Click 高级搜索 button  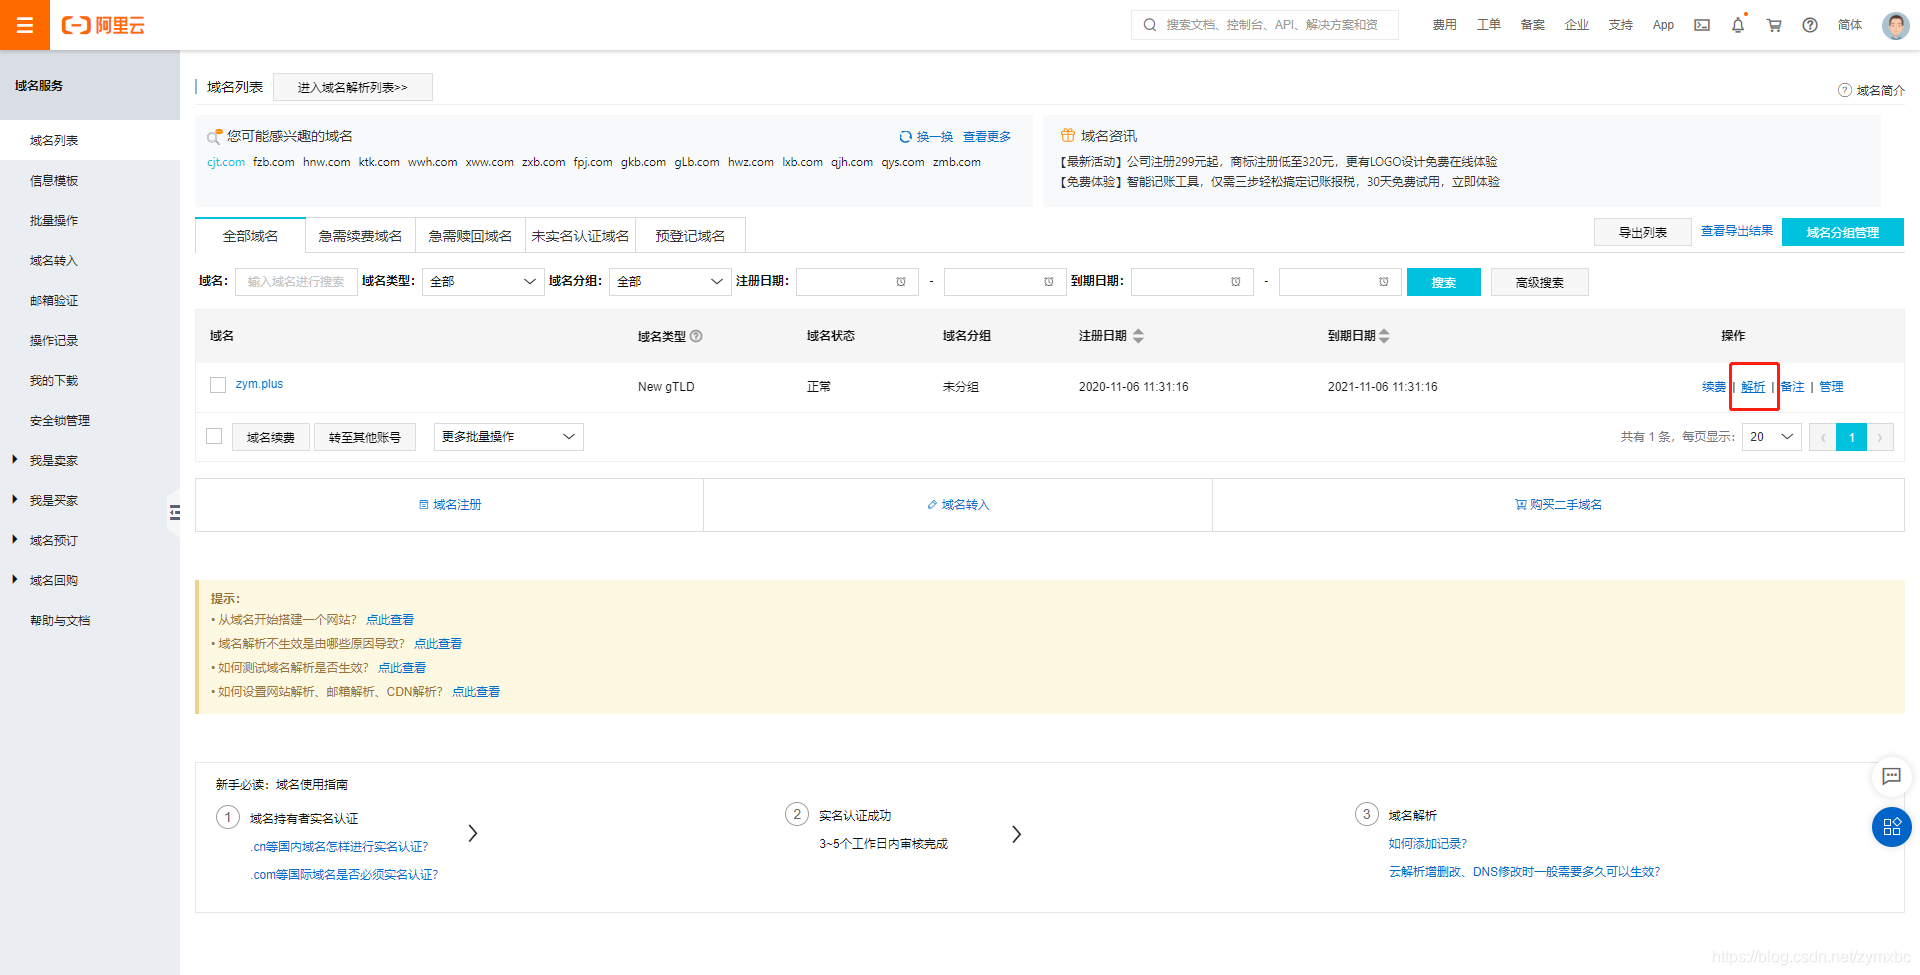tap(1539, 282)
